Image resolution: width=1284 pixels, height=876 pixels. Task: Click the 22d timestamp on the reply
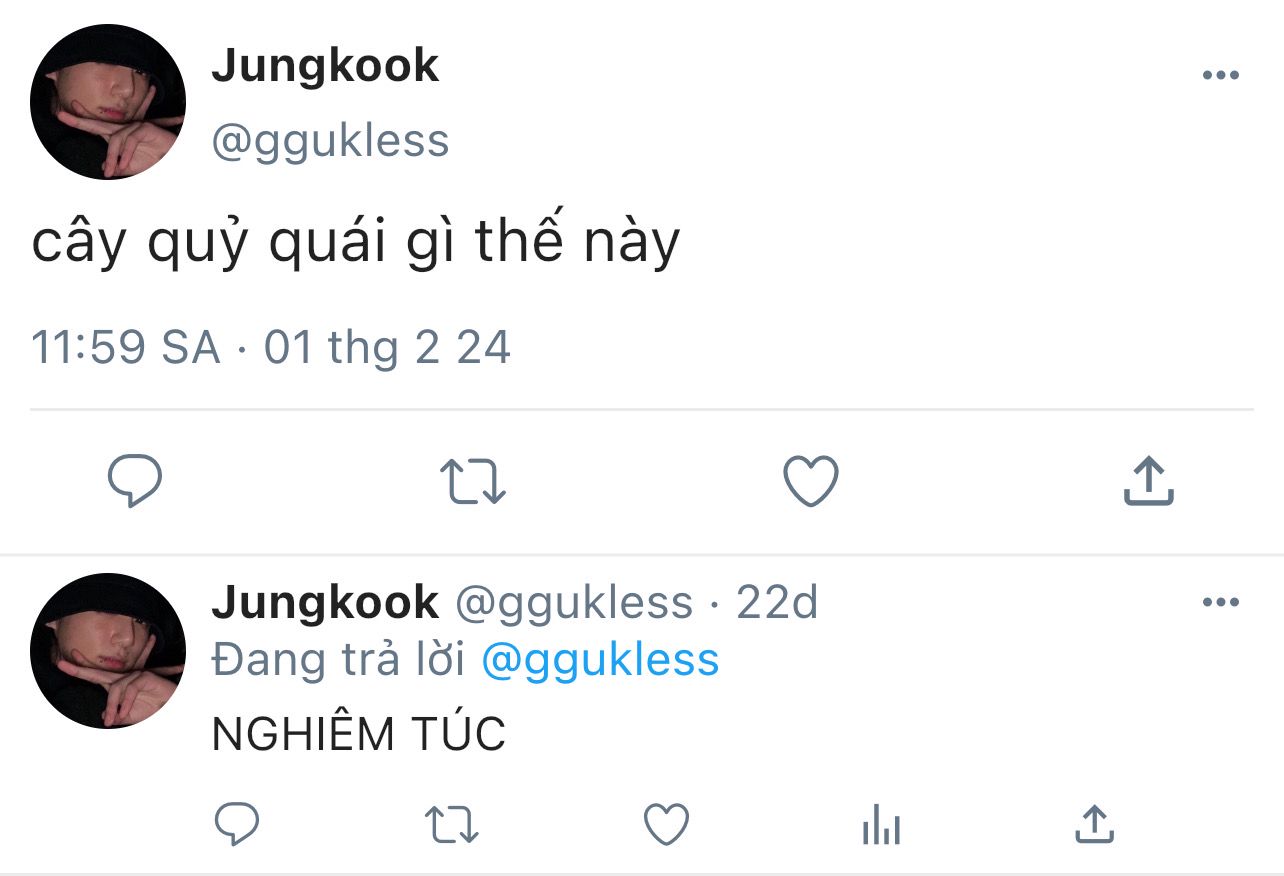click(777, 602)
